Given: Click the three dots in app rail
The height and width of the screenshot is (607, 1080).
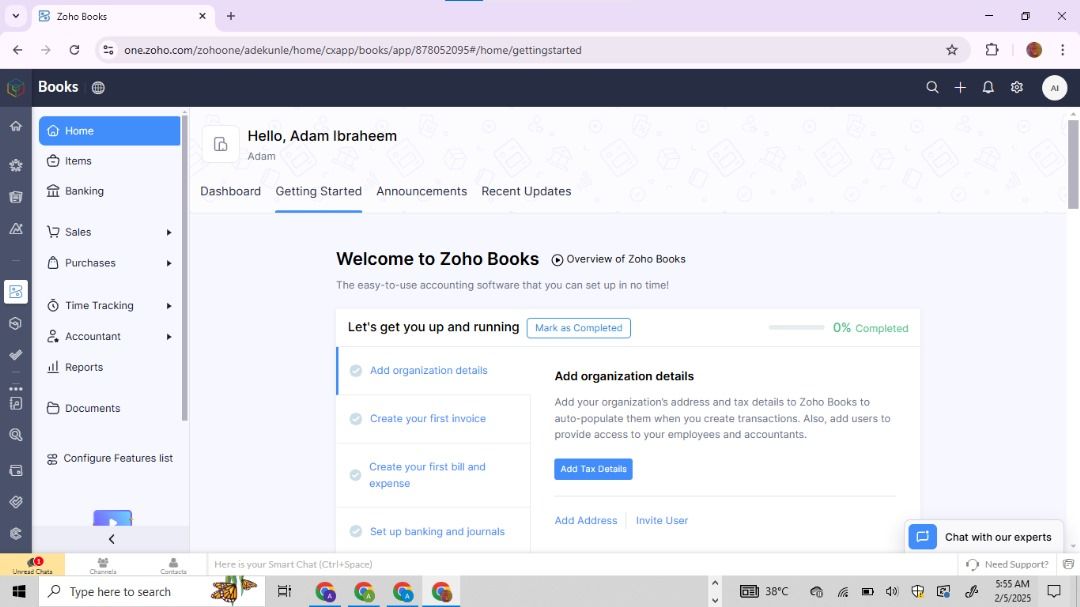Looking at the screenshot, I should (16, 389).
